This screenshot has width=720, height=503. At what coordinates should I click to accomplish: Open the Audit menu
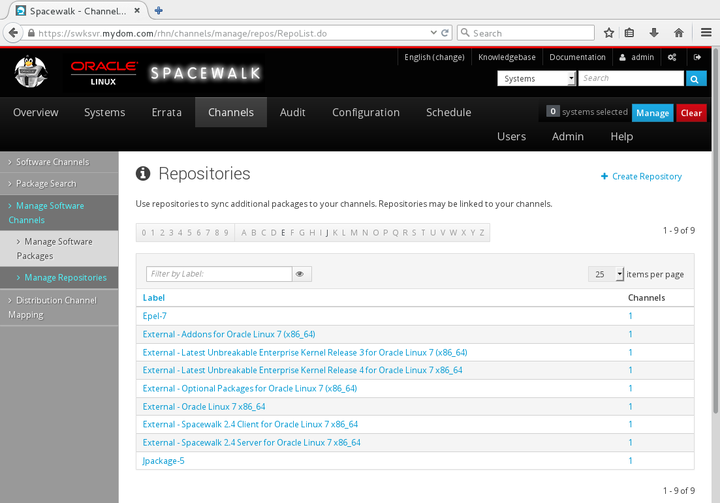(x=292, y=113)
